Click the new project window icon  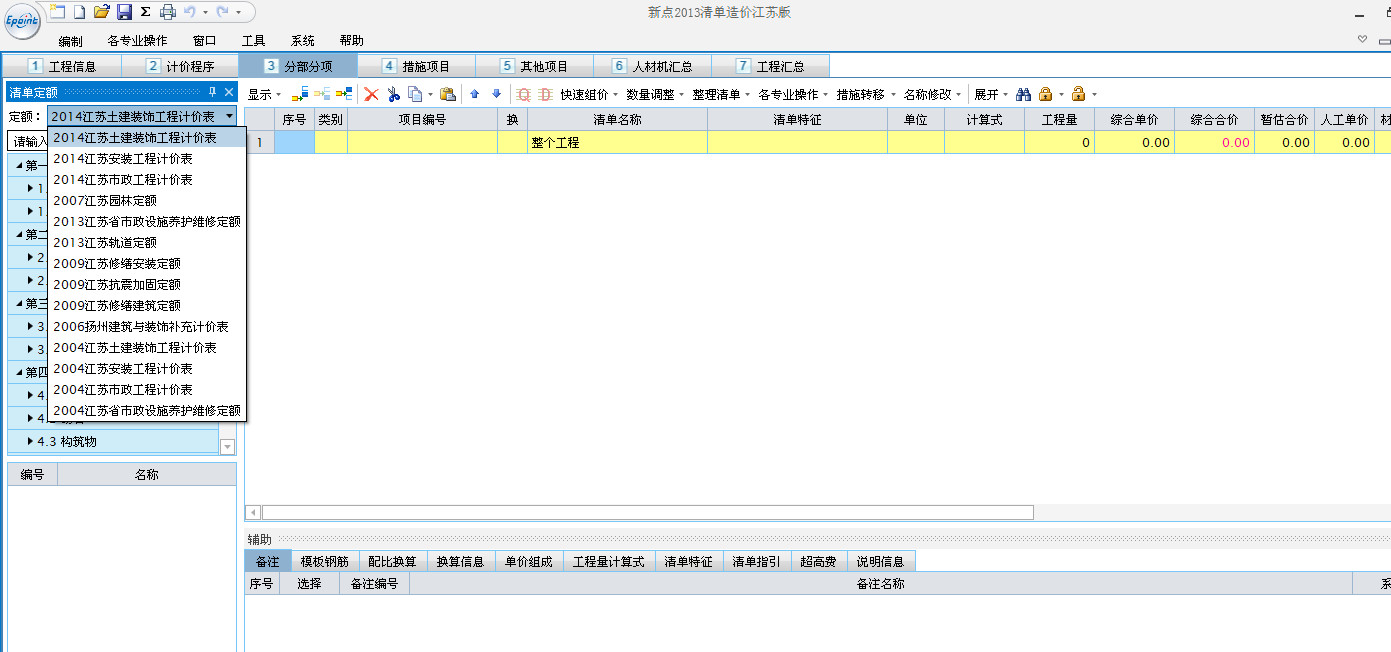tap(57, 12)
